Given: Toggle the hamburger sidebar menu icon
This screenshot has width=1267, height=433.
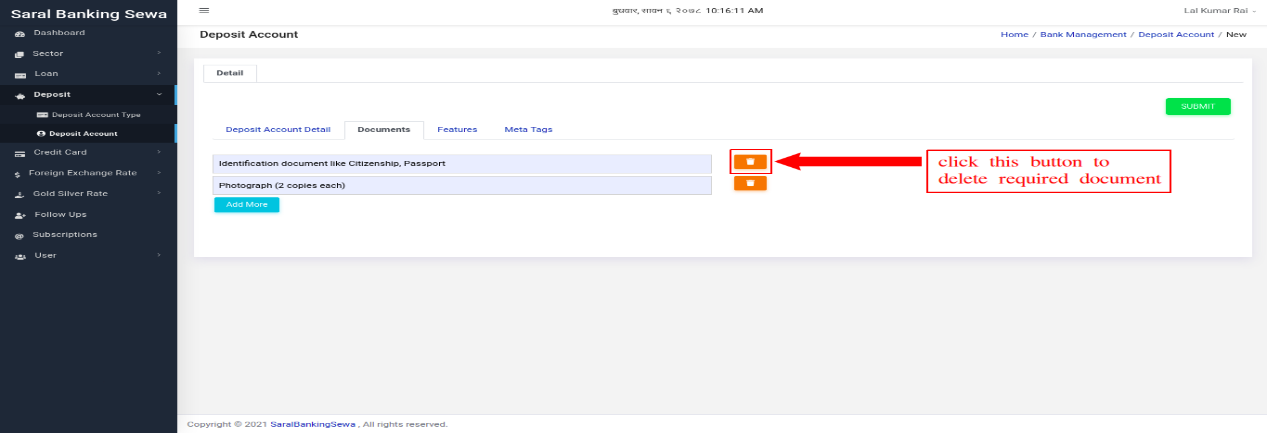Looking at the screenshot, I should pyautogui.click(x=204, y=10).
